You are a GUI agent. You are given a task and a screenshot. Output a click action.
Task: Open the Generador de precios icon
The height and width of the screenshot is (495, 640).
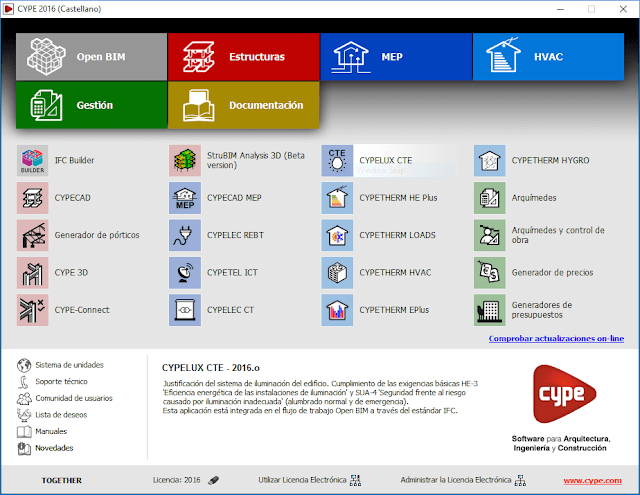[x=489, y=273]
